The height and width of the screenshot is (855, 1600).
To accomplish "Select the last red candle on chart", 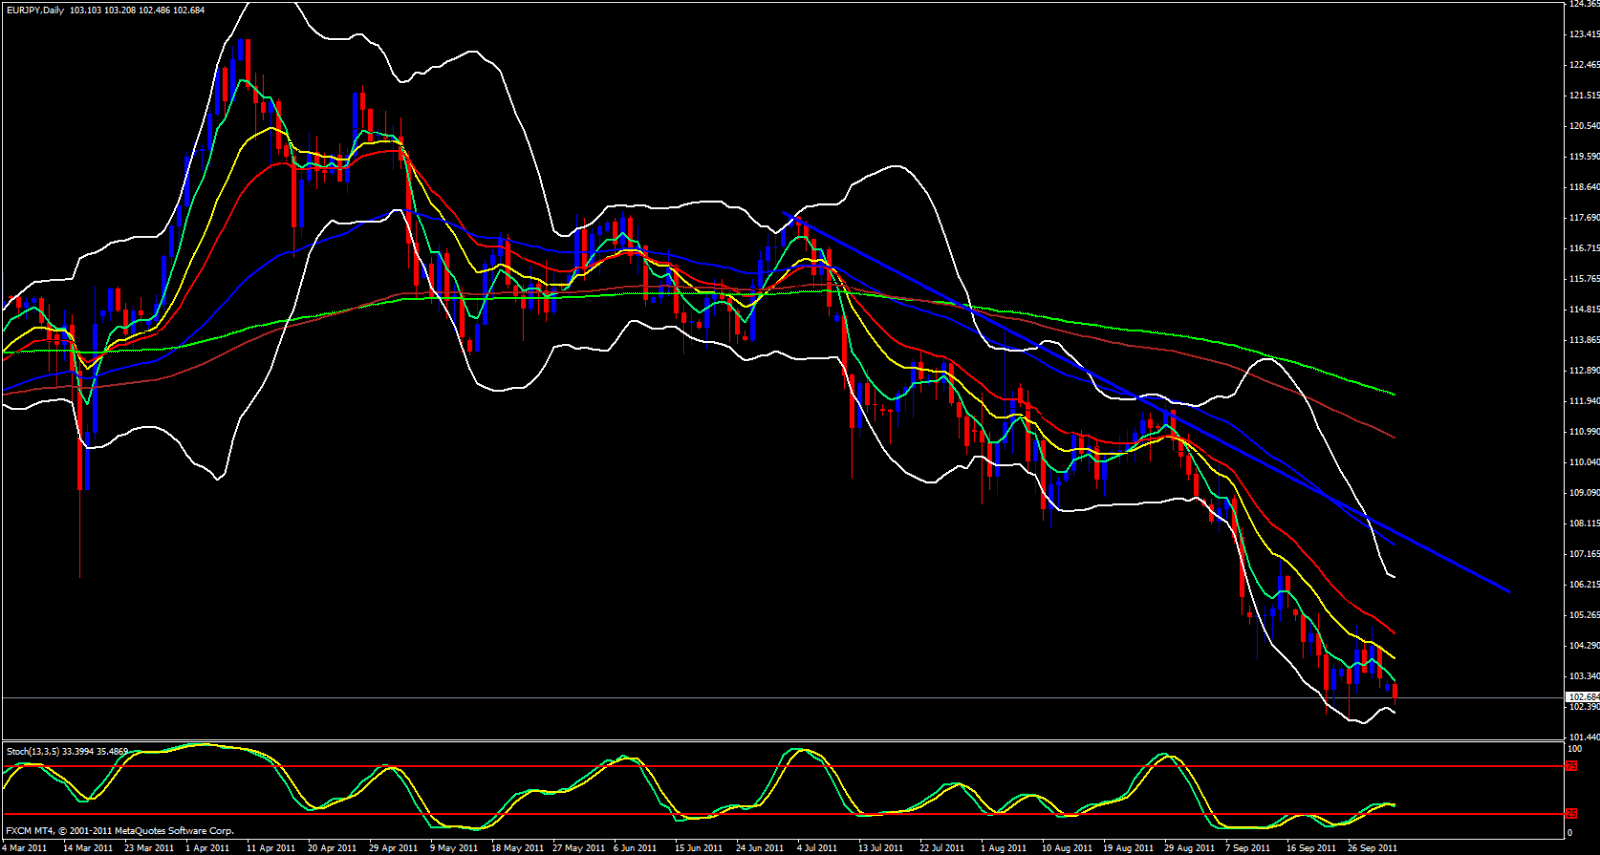I will [1395, 692].
